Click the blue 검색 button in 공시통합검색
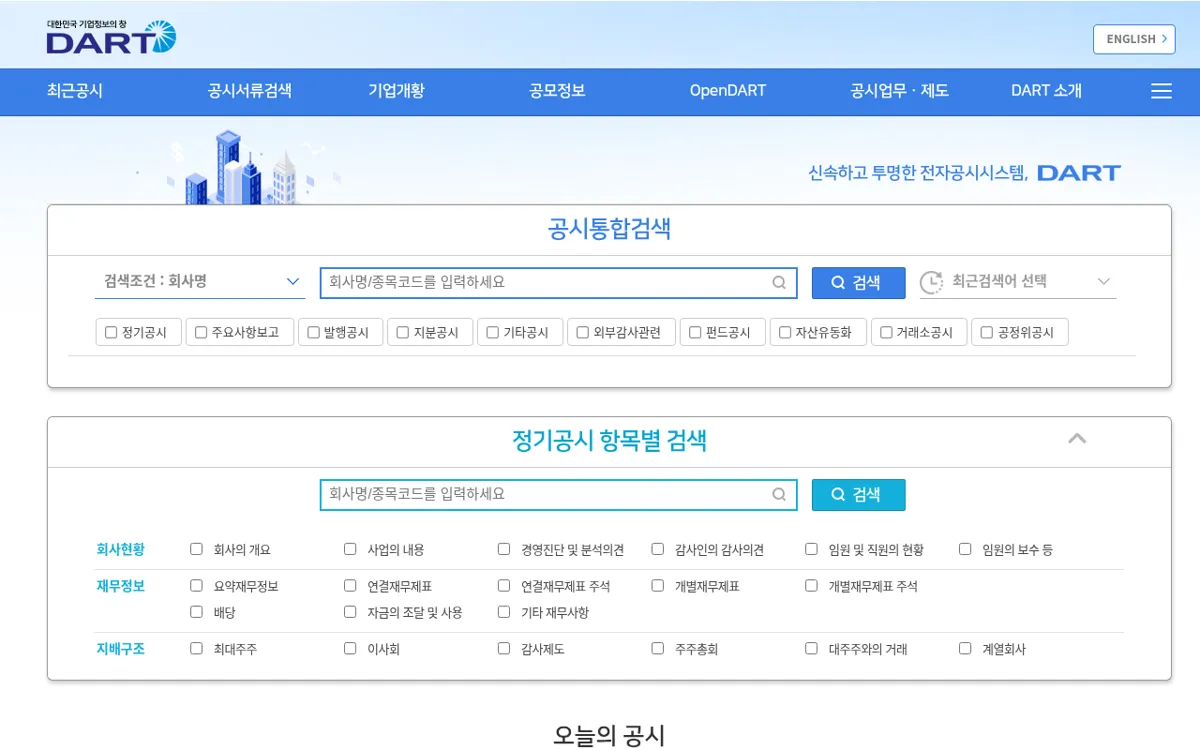This screenshot has width=1200, height=750. tap(858, 283)
